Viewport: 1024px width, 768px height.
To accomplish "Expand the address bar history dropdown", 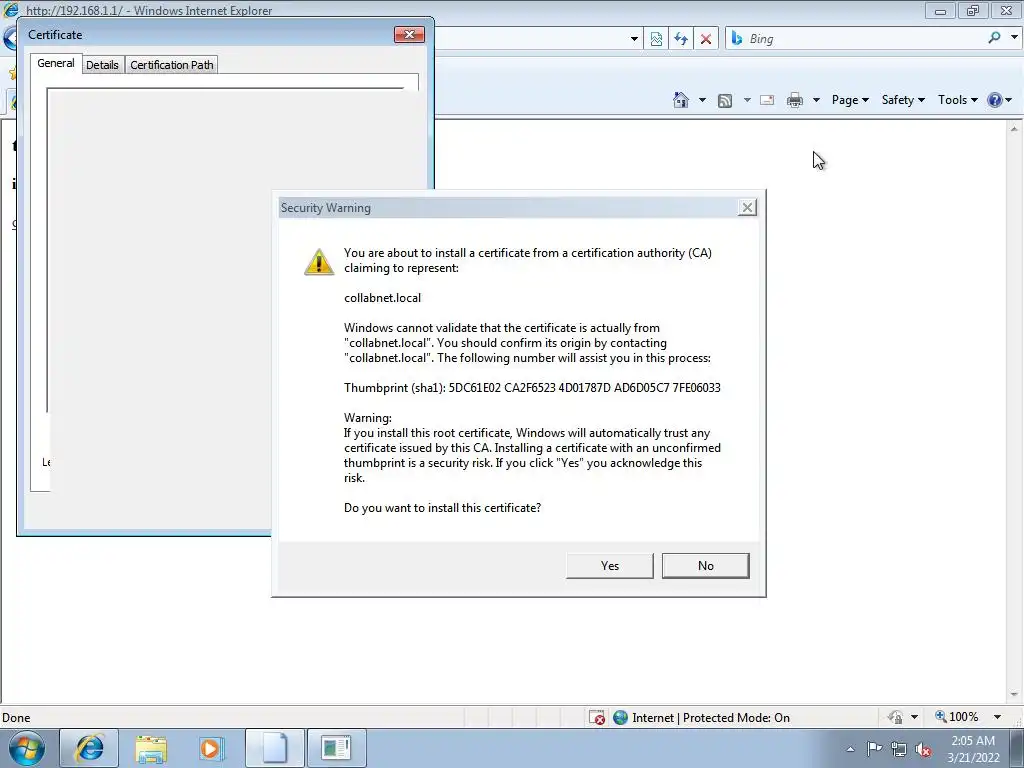I will [x=634, y=39].
